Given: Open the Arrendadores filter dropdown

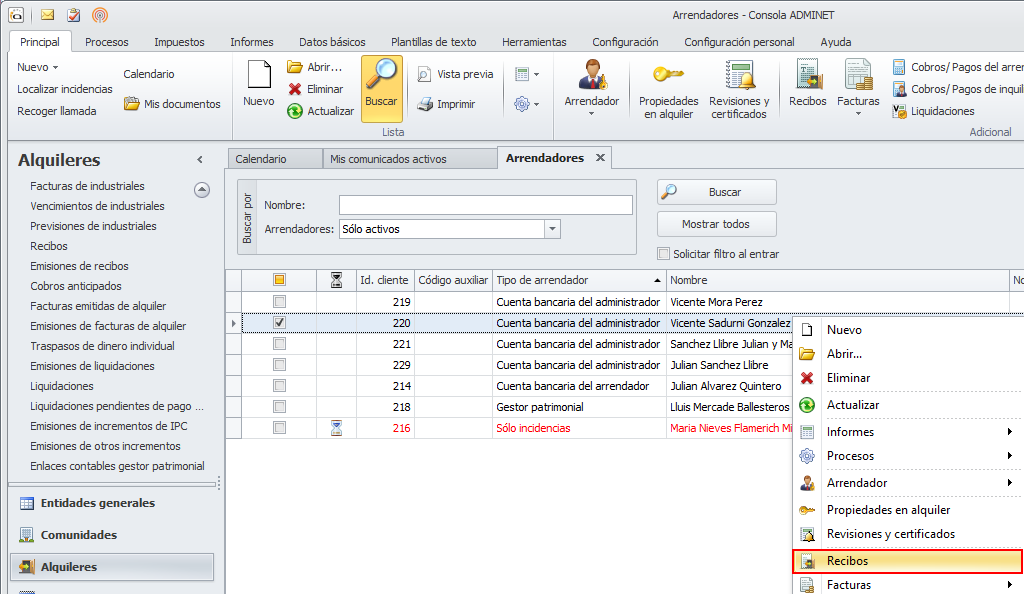Looking at the screenshot, I should coord(552,229).
